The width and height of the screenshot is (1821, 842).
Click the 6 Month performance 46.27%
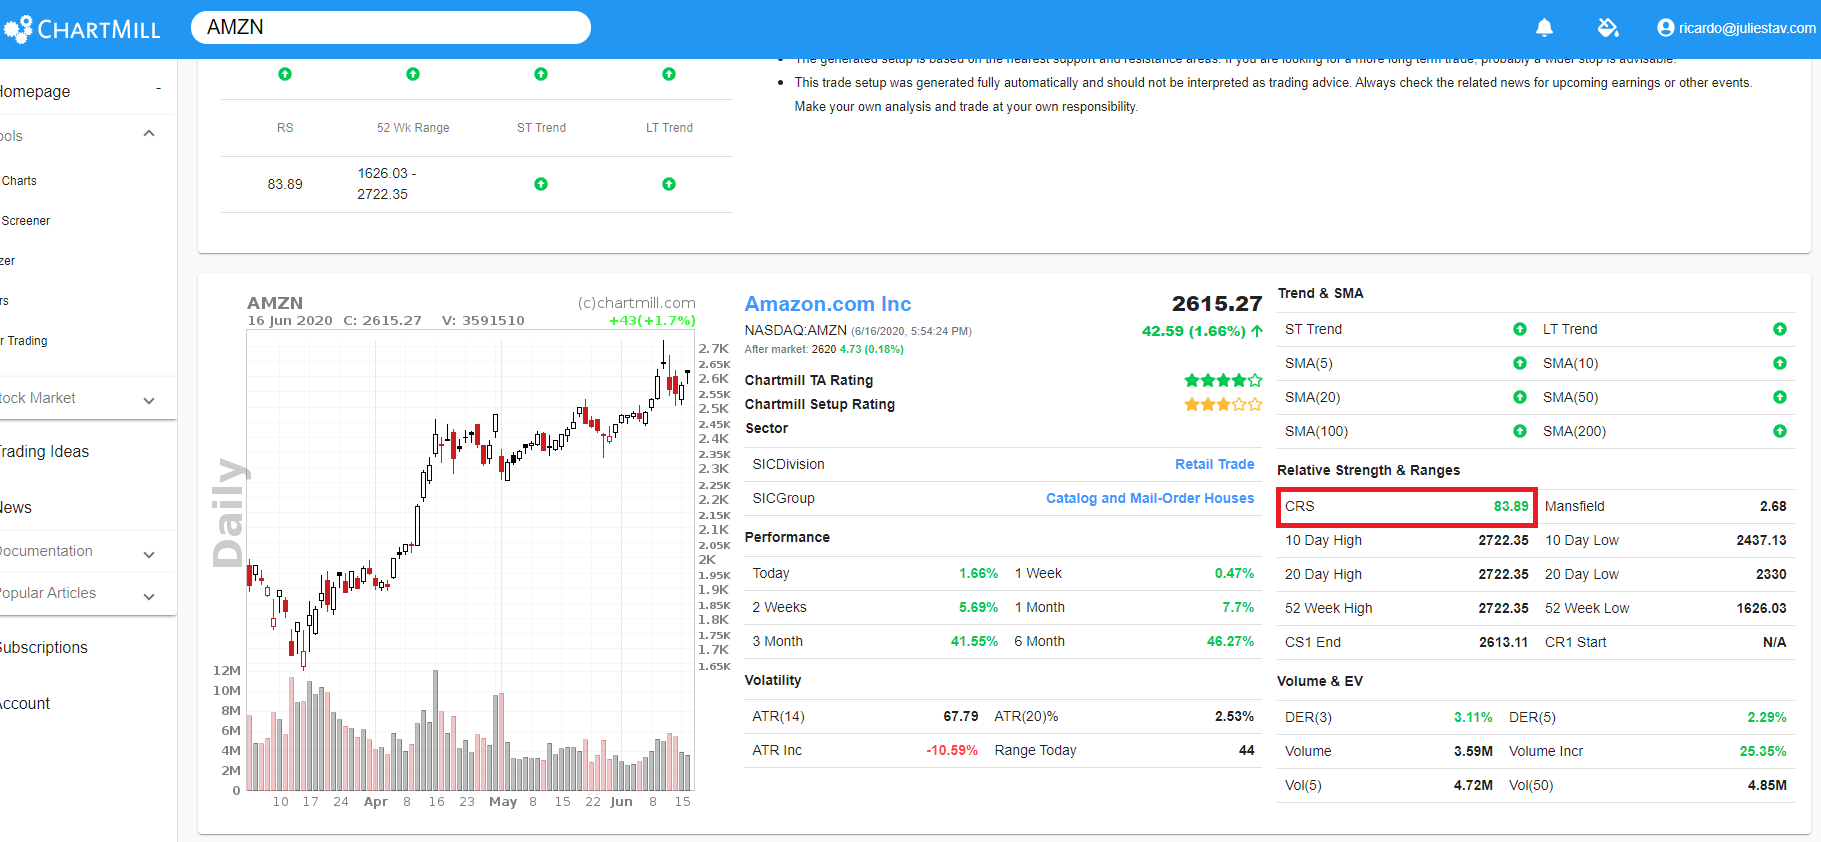click(x=1230, y=641)
